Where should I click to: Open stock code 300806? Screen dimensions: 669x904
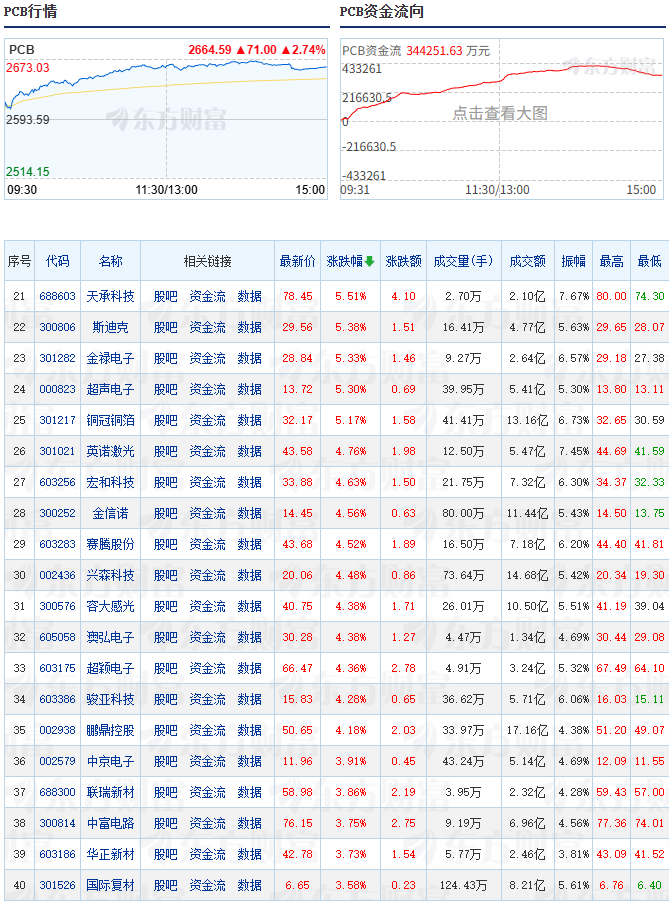pyautogui.click(x=58, y=327)
